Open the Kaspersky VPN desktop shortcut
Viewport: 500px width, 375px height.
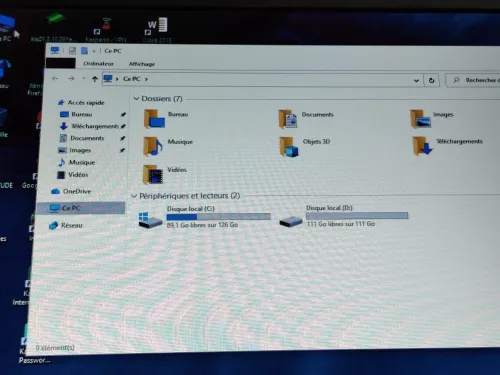106,30
